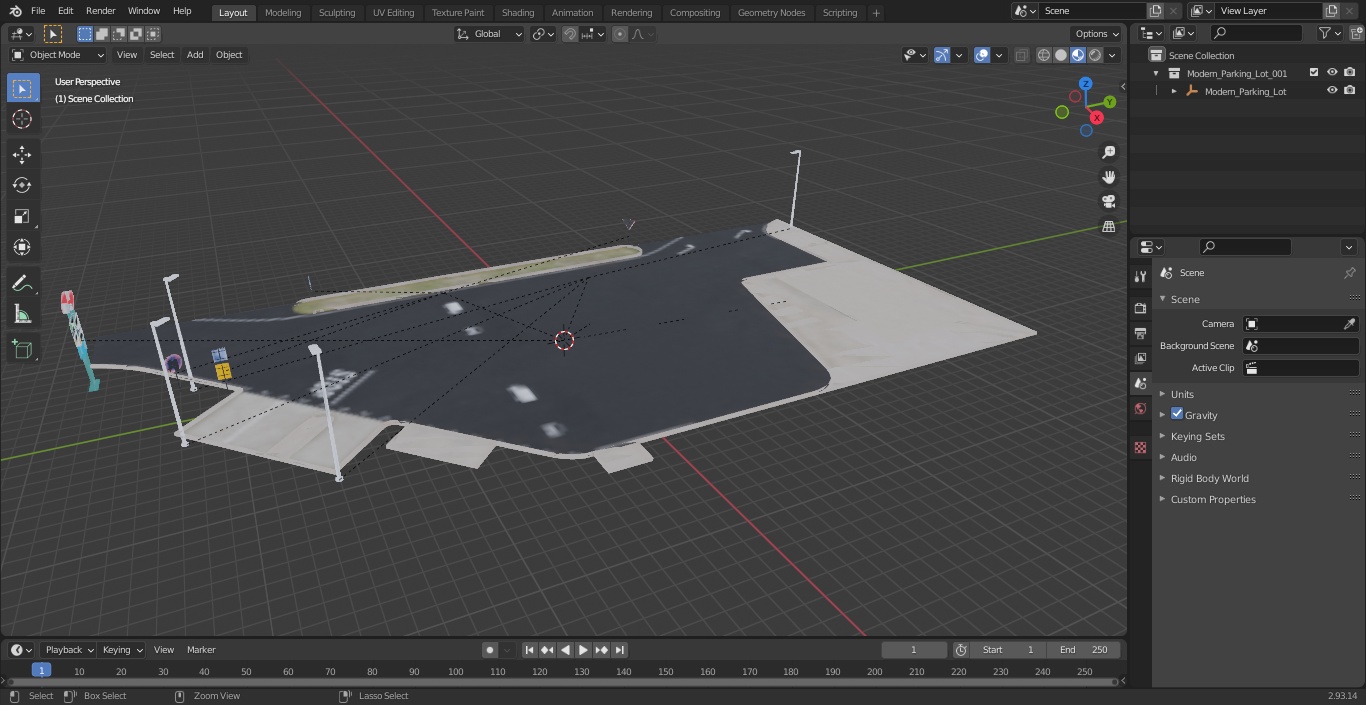Screen dimensions: 1366x705
Task: Hide Modern_Parking_Lot object in viewport
Action: tap(1332, 91)
